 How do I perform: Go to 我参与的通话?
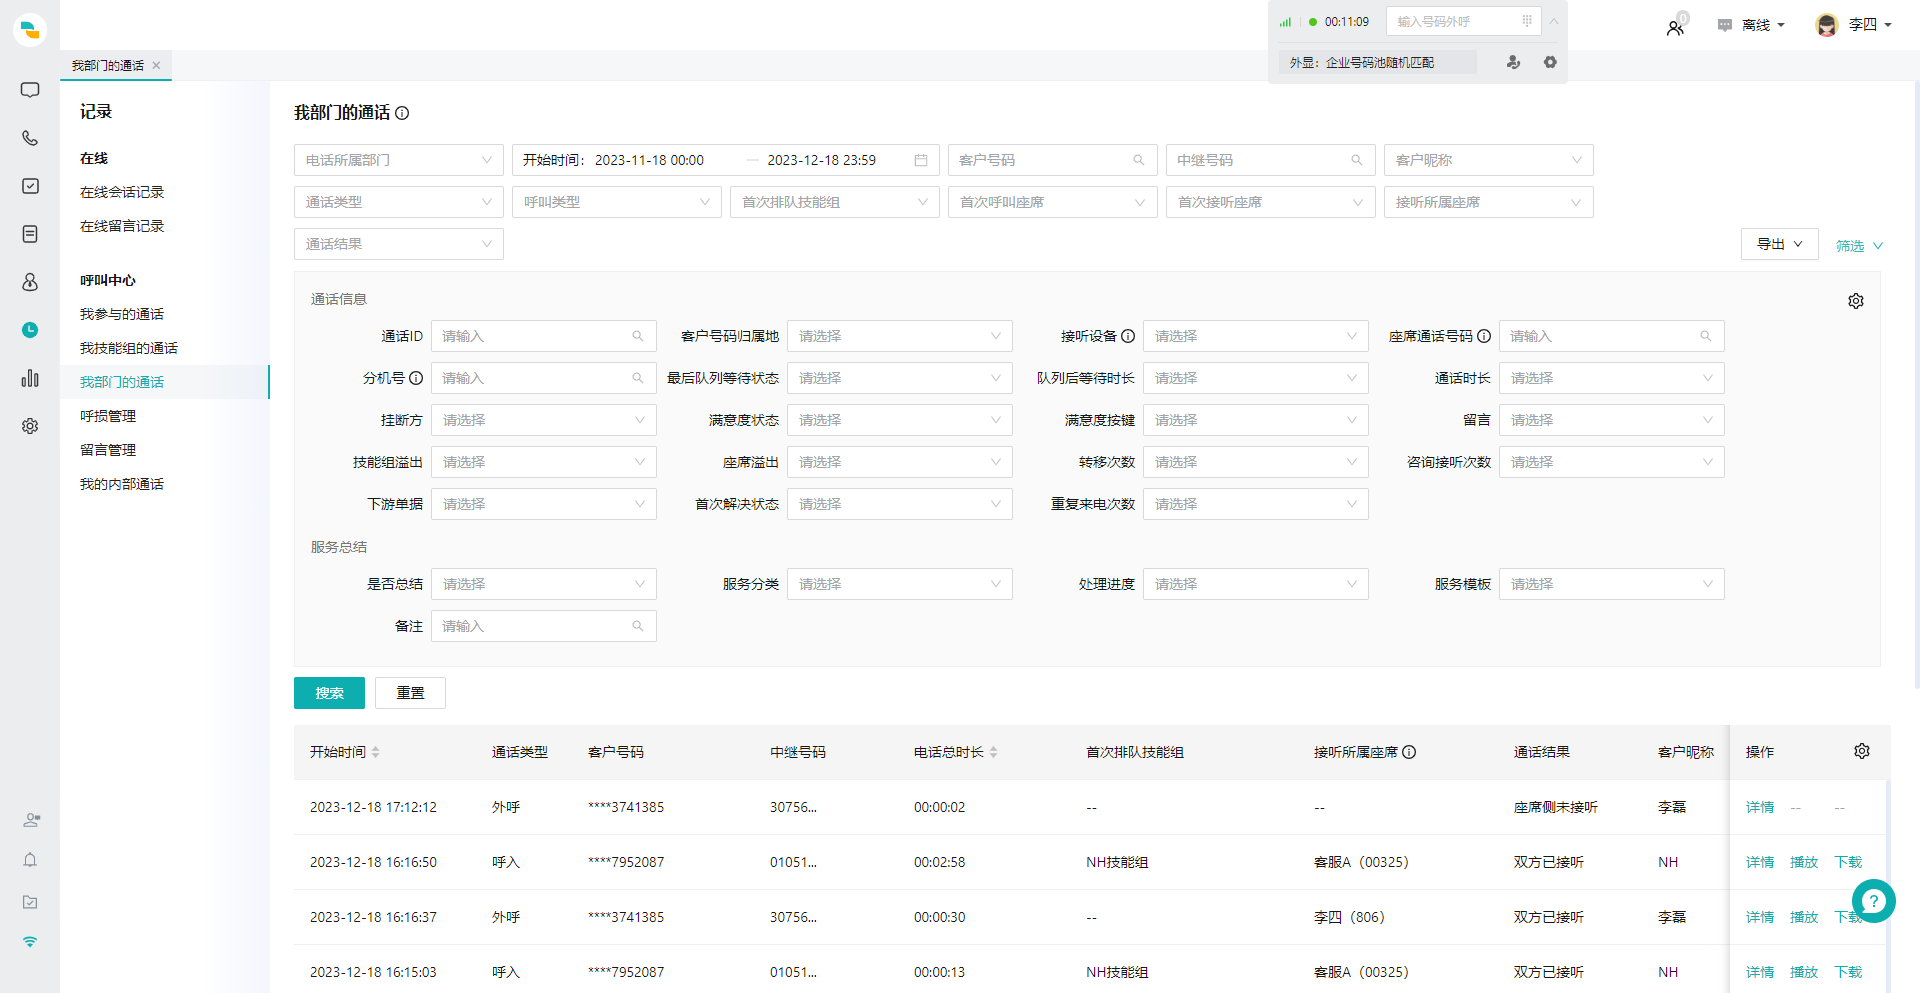coord(122,314)
